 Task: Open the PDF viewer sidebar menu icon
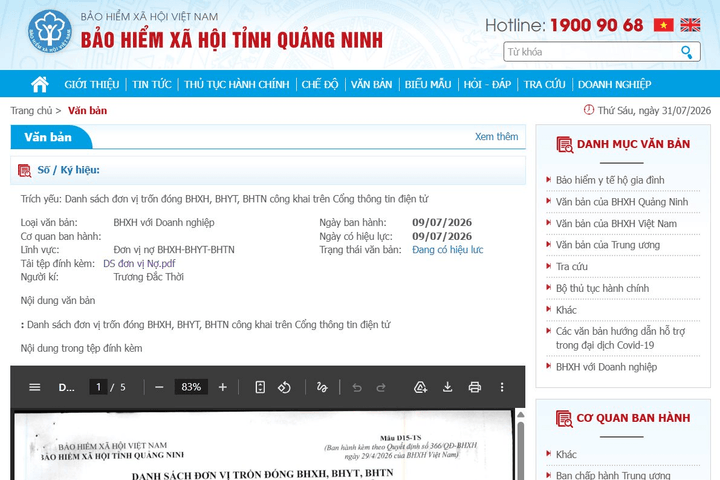click(34, 387)
